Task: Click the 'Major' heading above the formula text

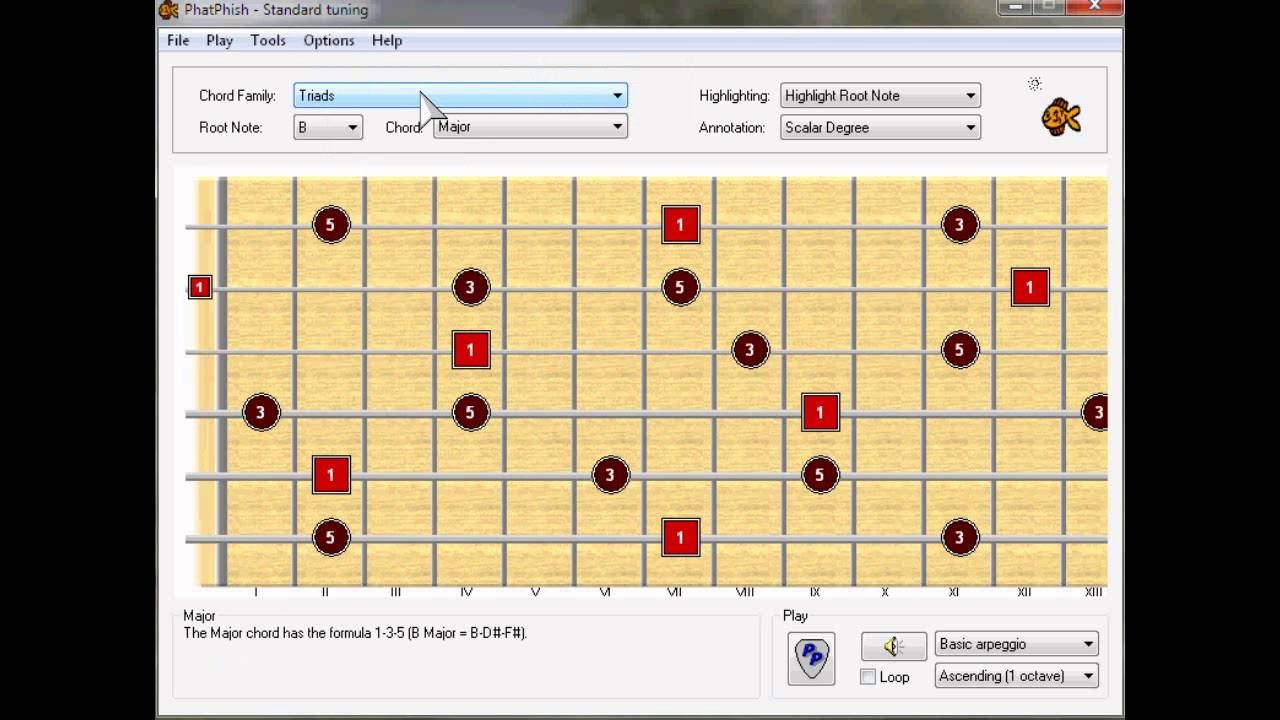Action: pyautogui.click(x=199, y=616)
